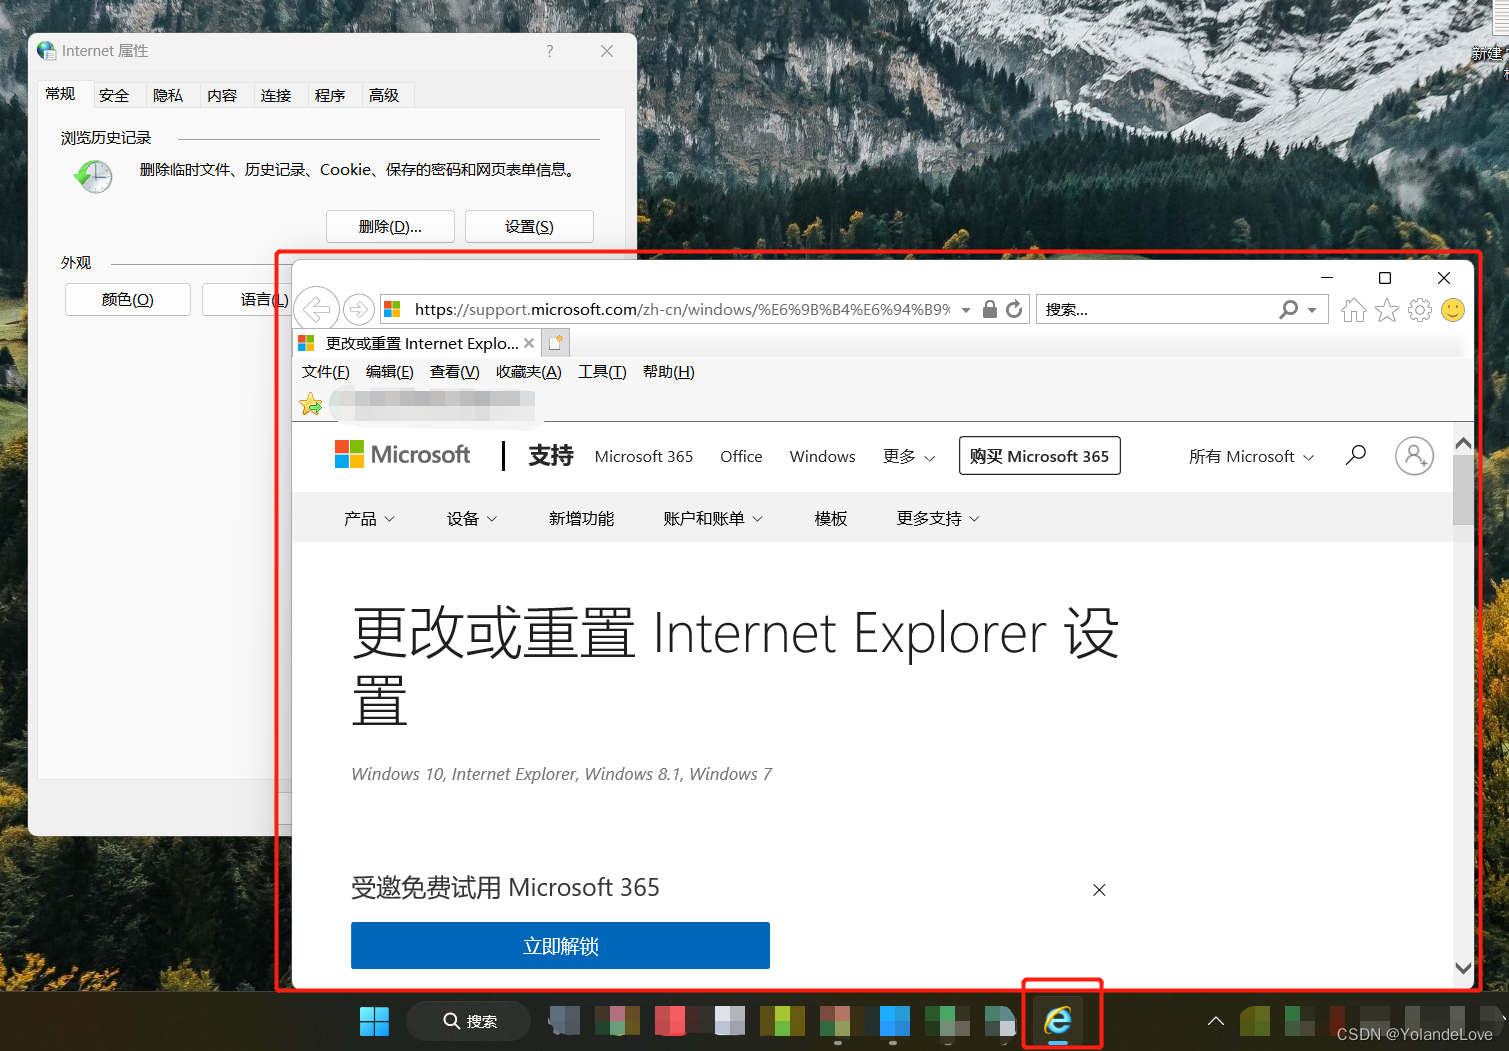The image size is (1509, 1051).
Task: Open the Windows Start button
Action: click(x=374, y=1021)
